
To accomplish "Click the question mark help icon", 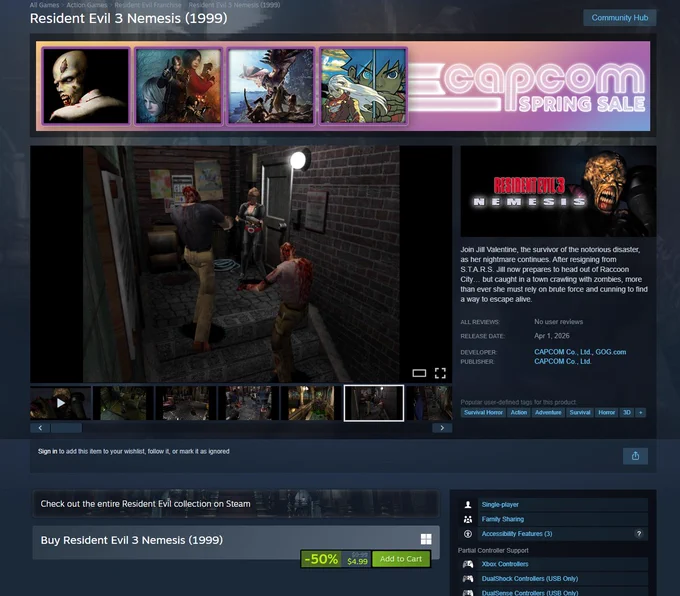I will 639,534.
